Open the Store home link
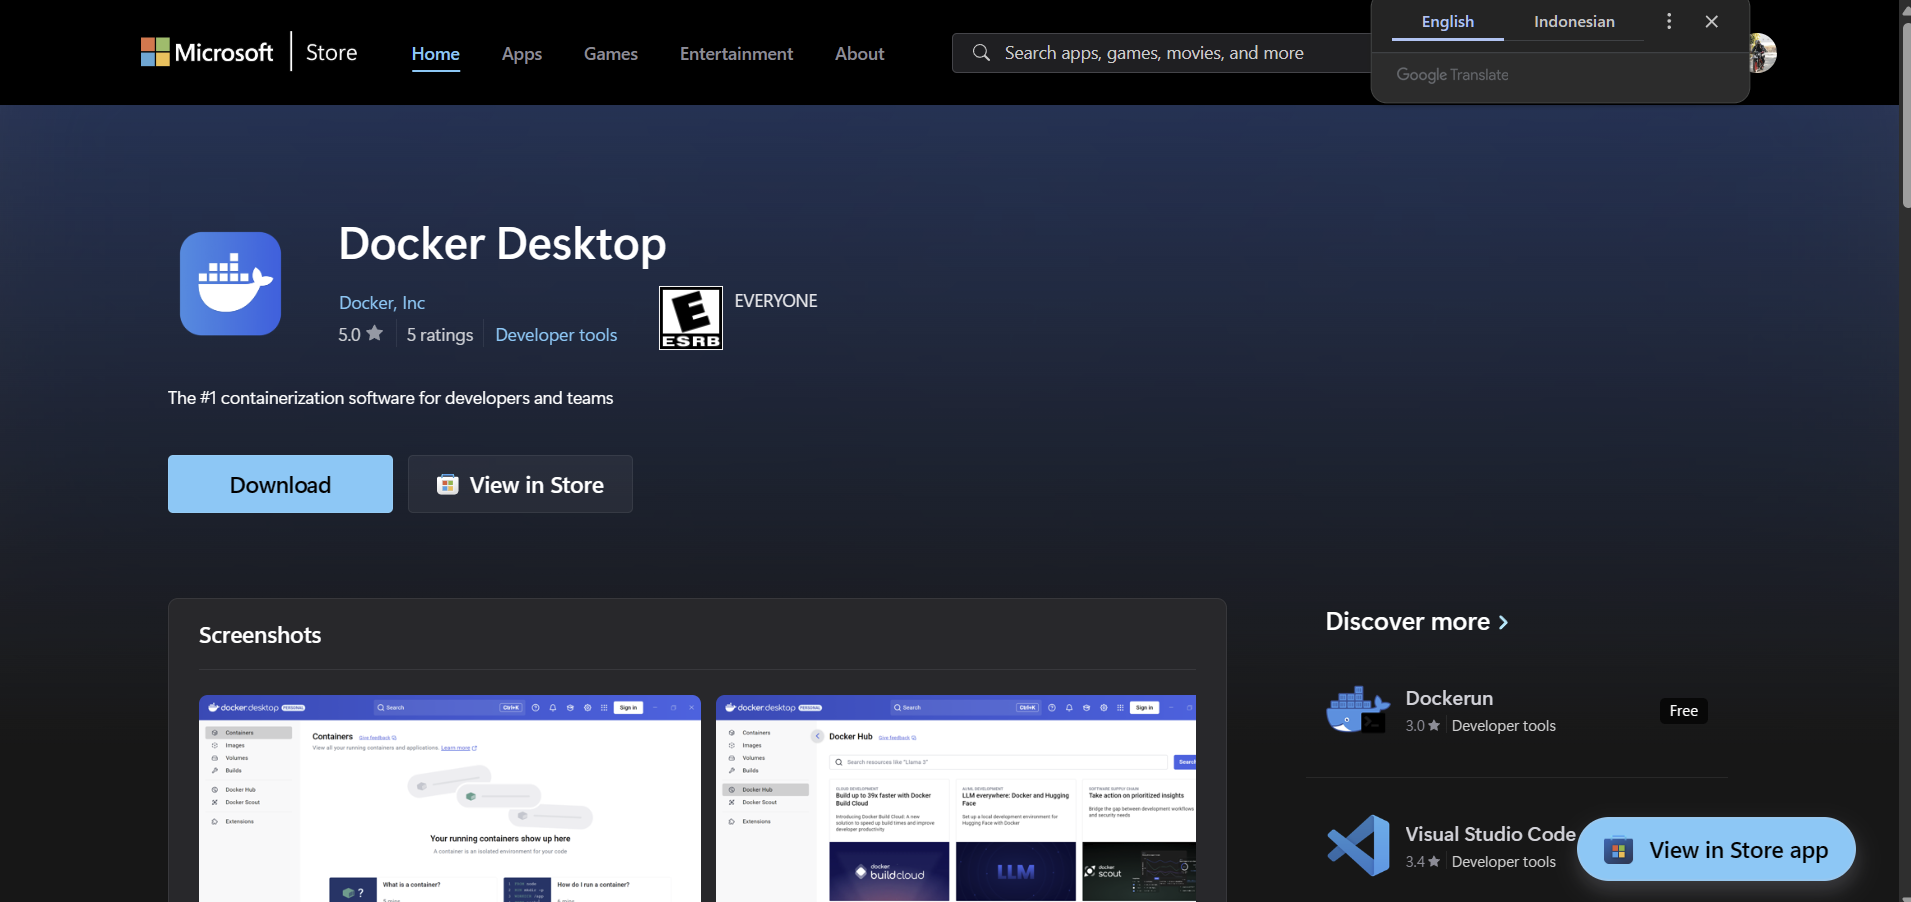Image resolution: width=1911 pixels, height=902 pixels. click(x=331, y=52)
